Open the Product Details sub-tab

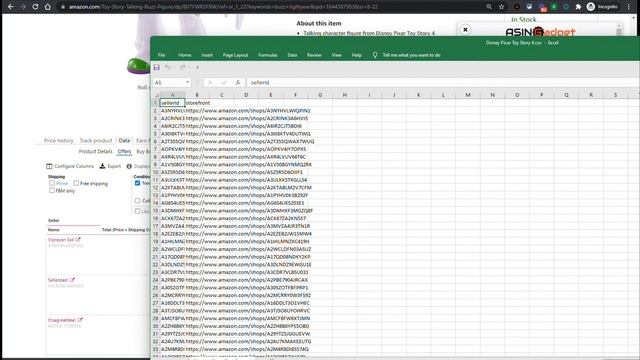click(95, 151)
